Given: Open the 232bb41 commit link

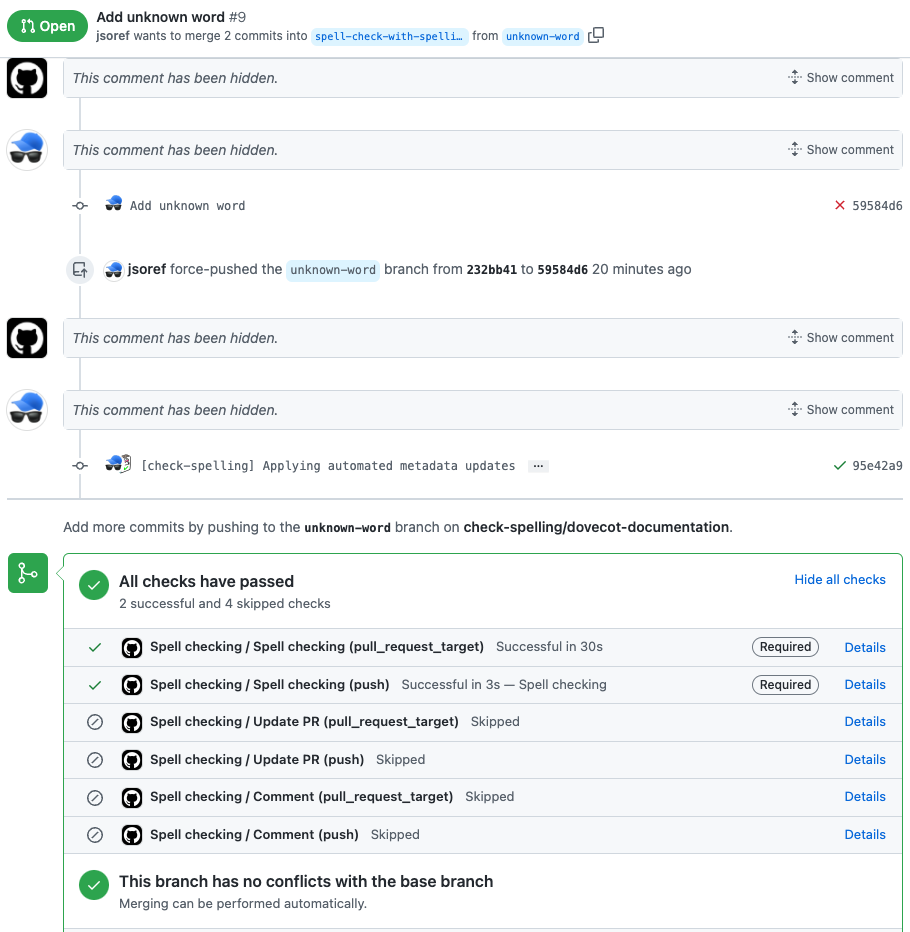Looking at the screenshot, I should [x=492, y=269].
